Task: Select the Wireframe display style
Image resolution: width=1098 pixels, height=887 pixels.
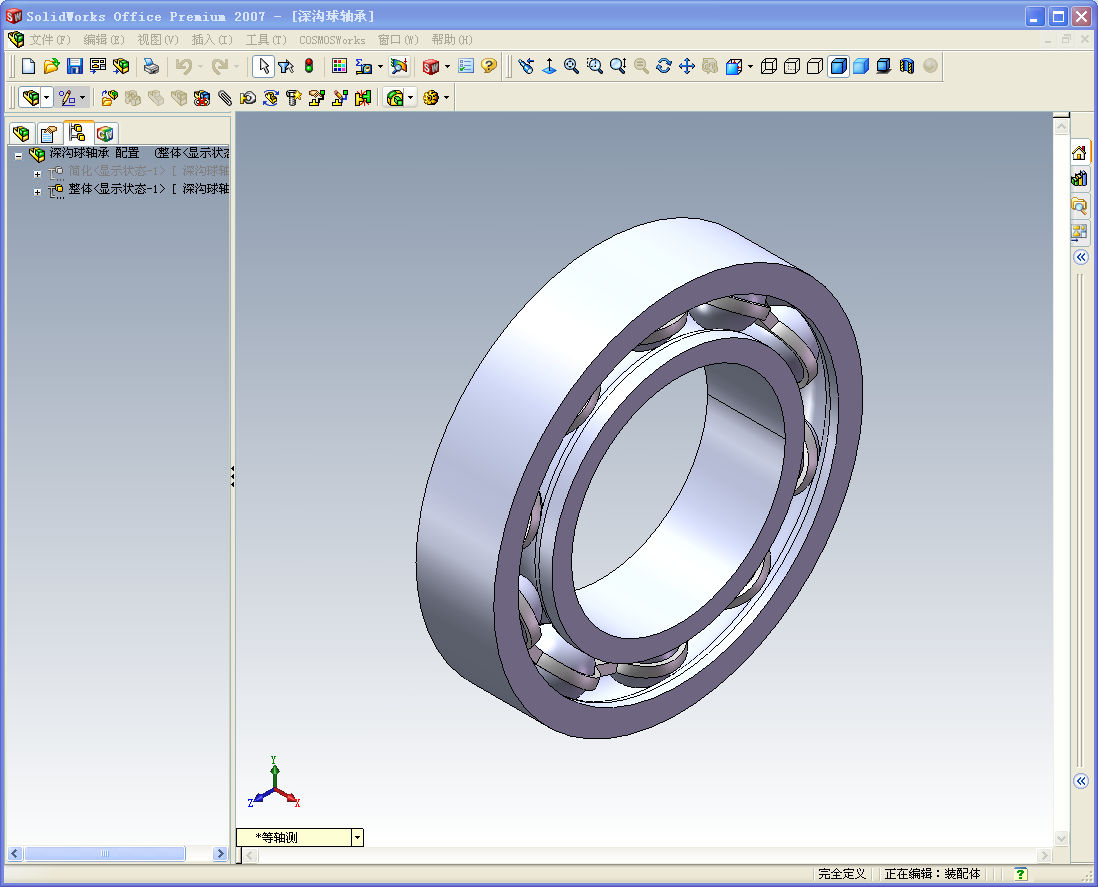Action: click(769, 67)
